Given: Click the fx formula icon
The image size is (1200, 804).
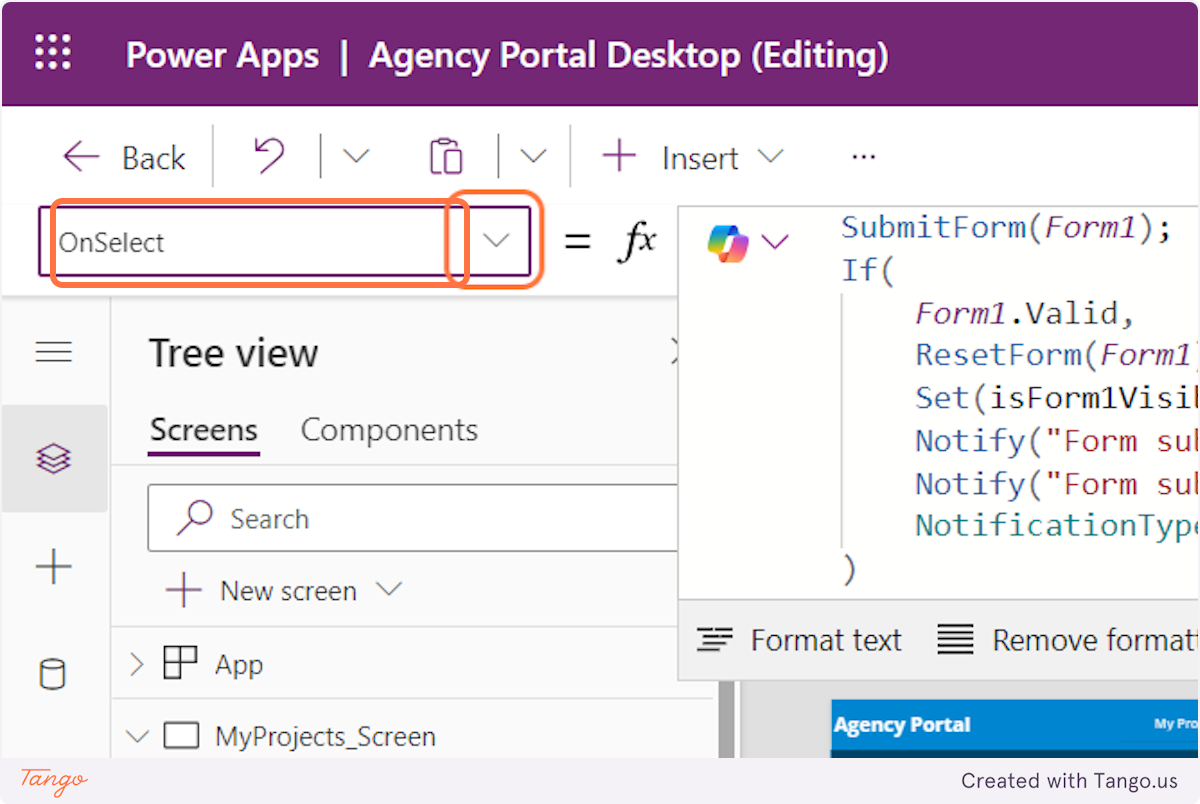Looking at the screenshot, I should point(637,241).
